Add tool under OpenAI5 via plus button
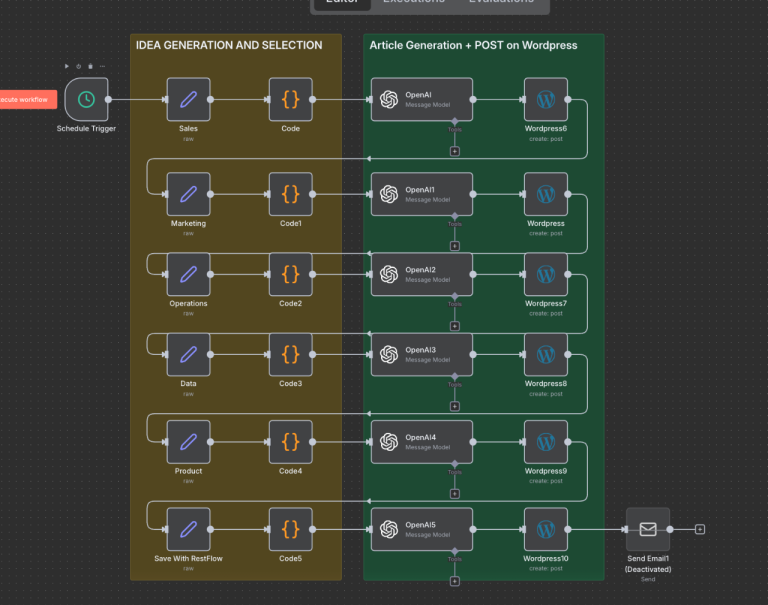This screenshot has height=605, width=768. 455,580
